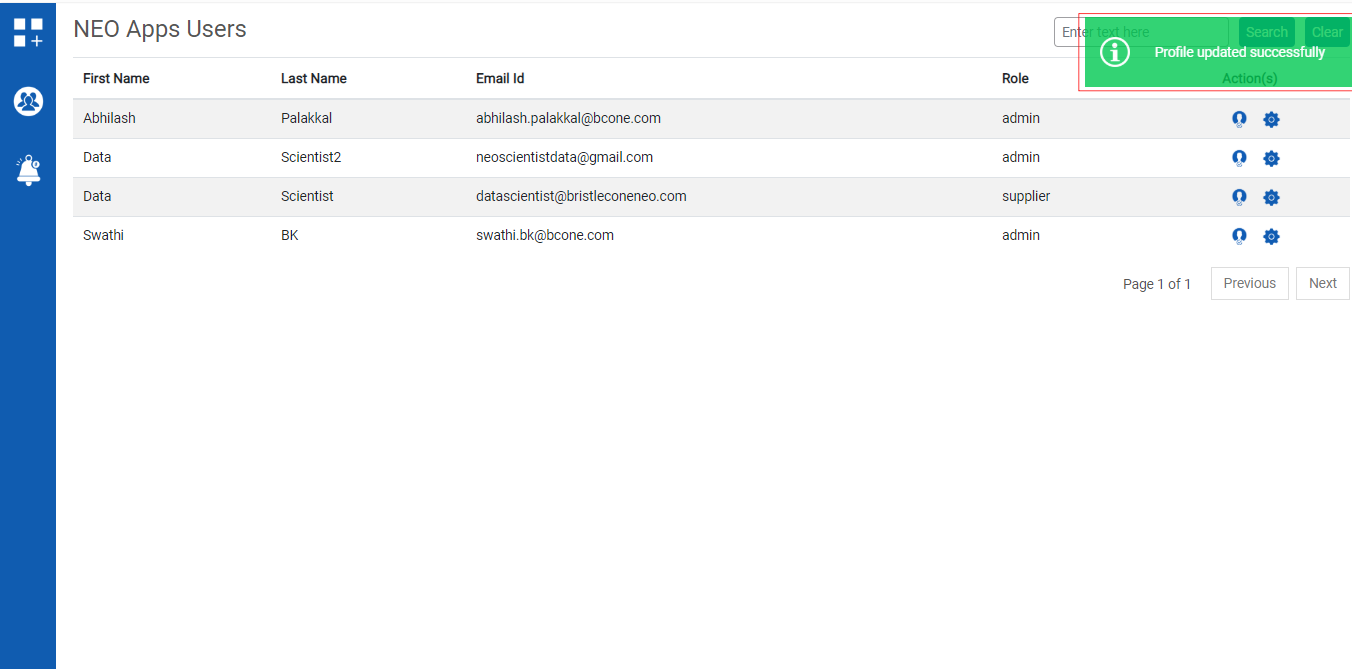Click the profile head icon for neoscientistdata@gmail.com row
The width and height of the screenshot is (1352, 669).
point(1239,158)
